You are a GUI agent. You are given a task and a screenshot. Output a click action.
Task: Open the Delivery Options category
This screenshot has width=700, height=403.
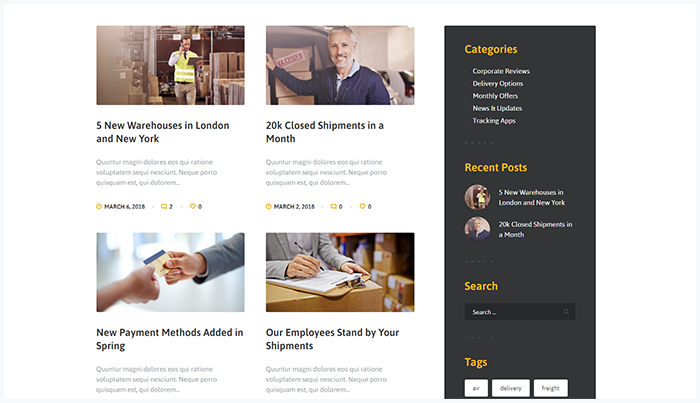click(498, 83)
